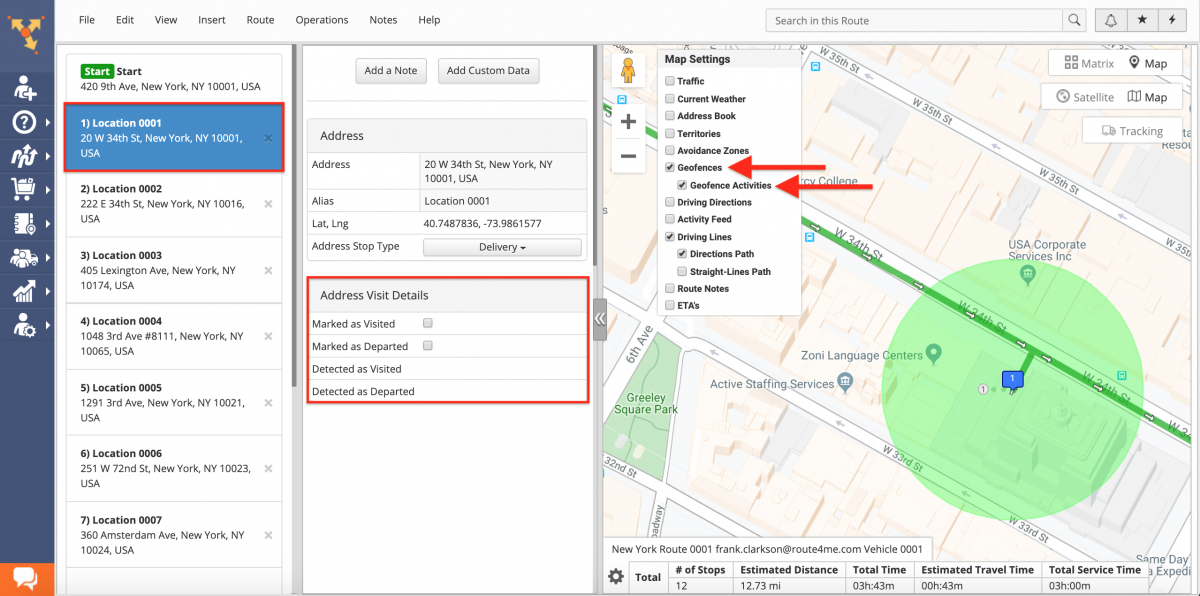Open the analytics chart sidebar icon

coord(24,290)
